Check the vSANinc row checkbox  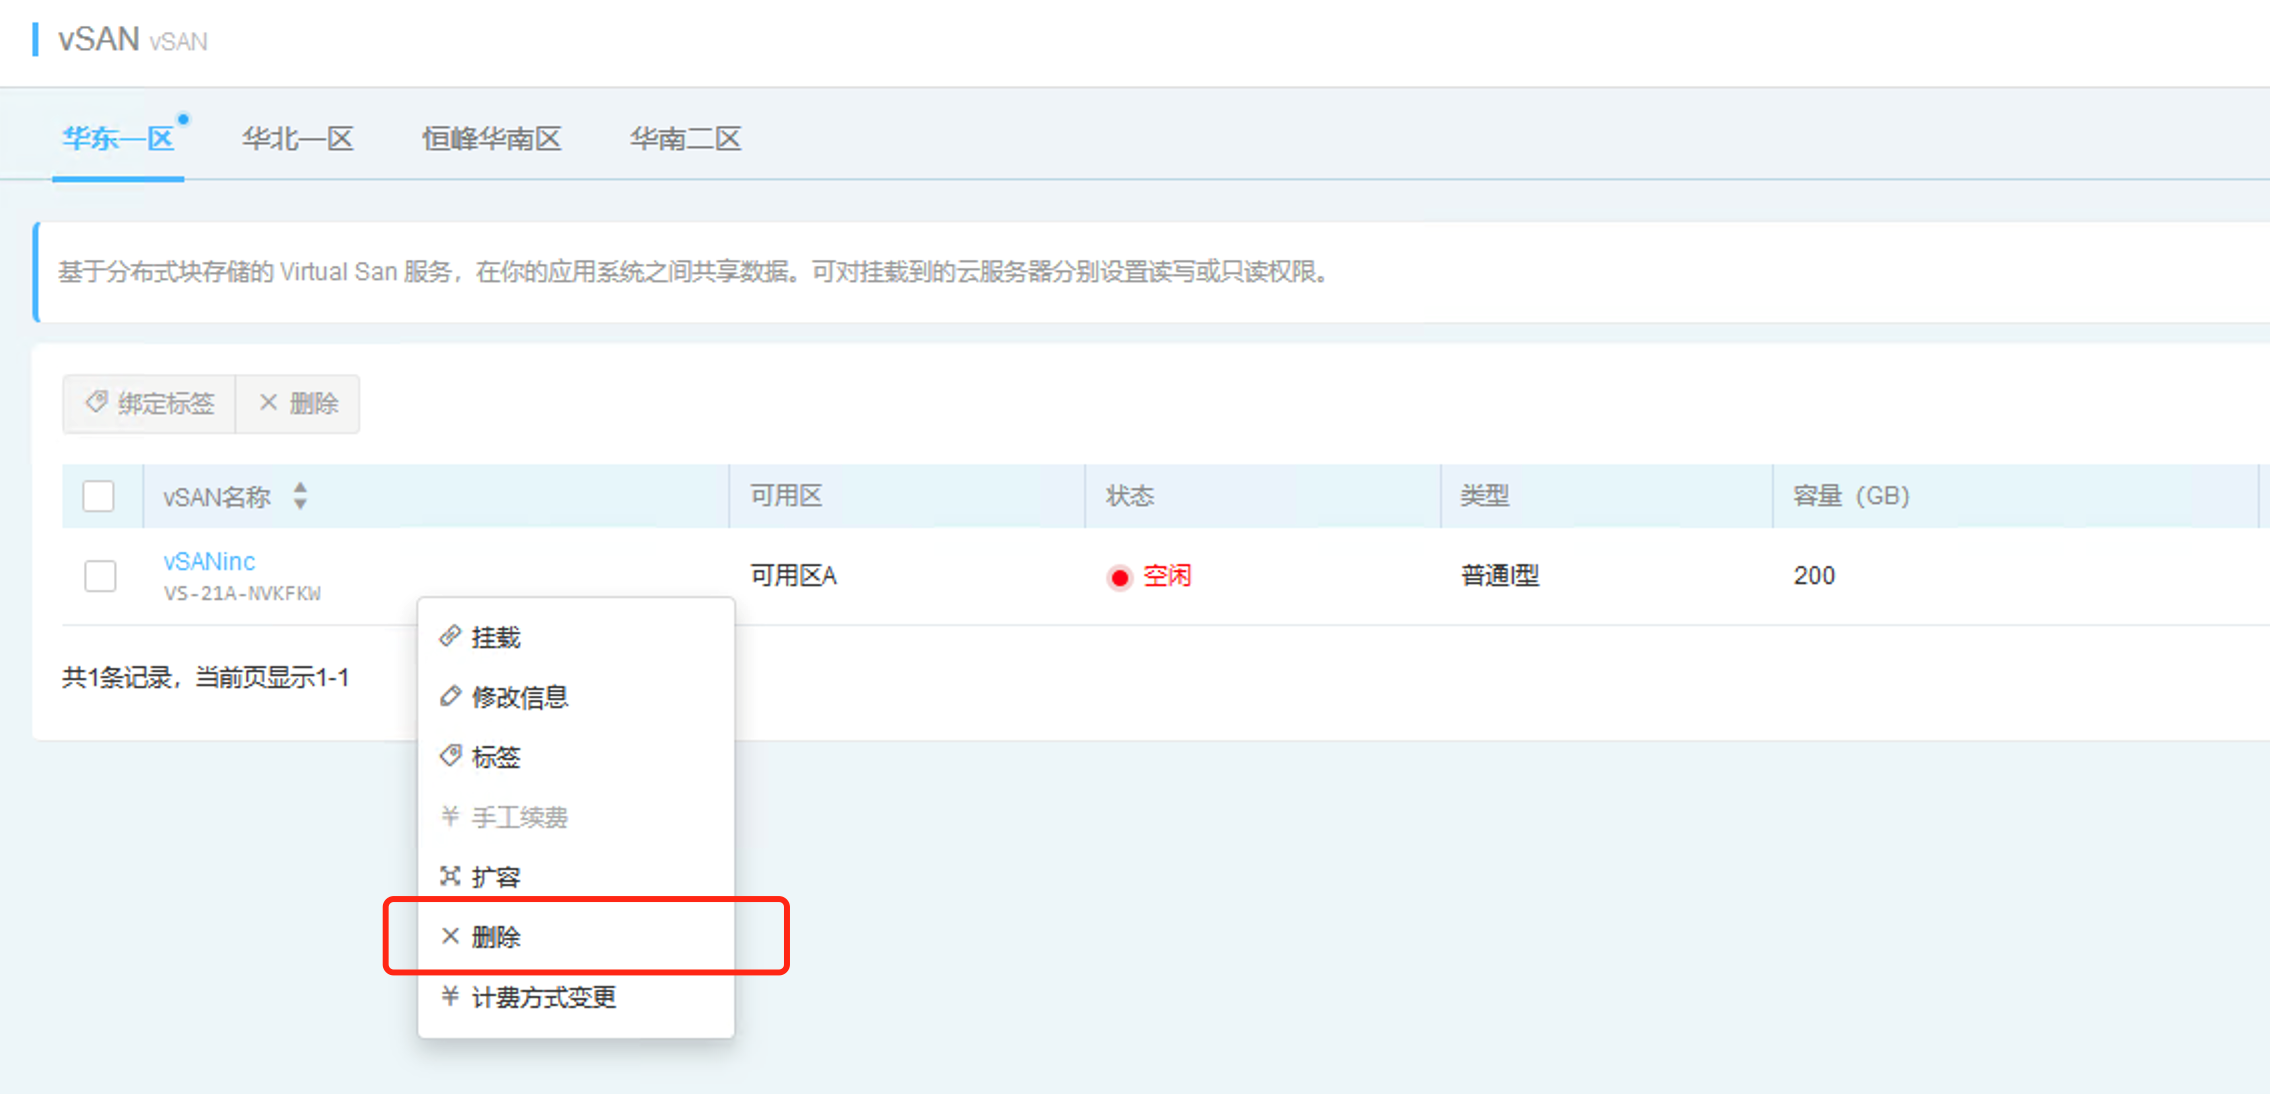(100, 576)
